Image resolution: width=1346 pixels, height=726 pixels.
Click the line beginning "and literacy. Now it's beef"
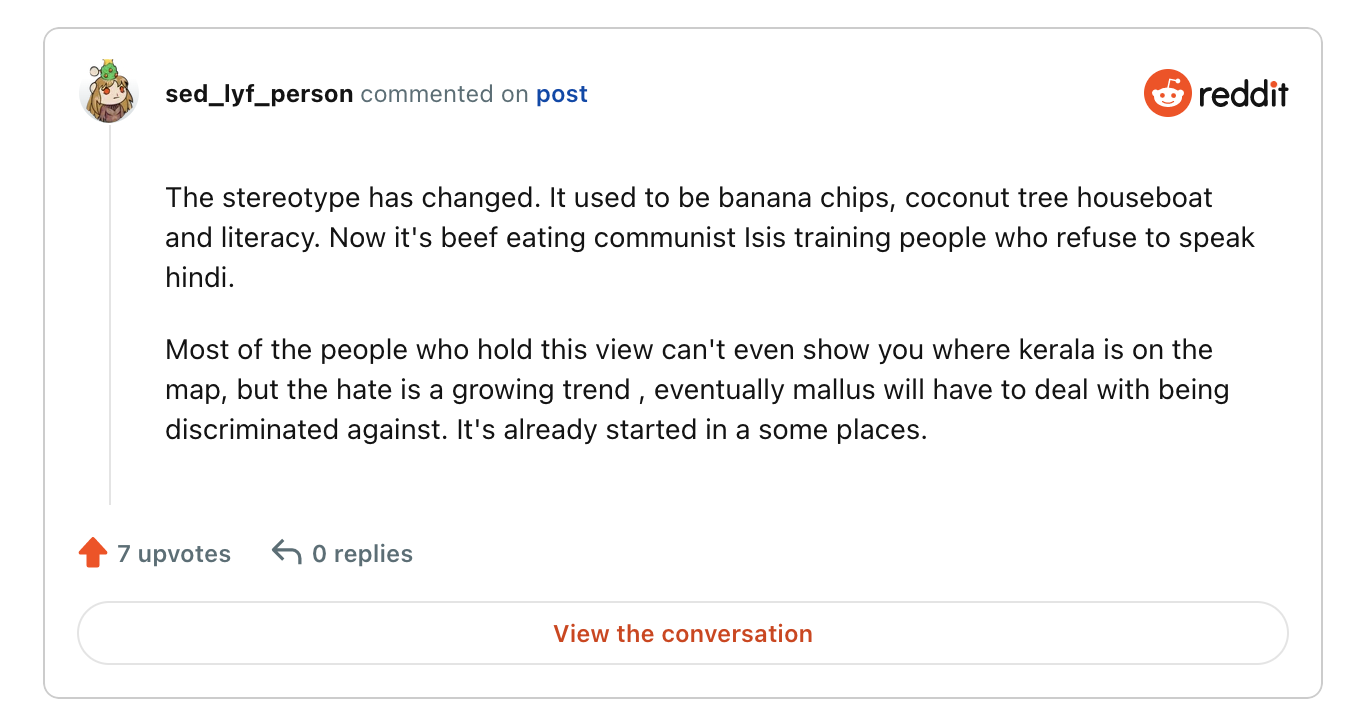(710, 239)
